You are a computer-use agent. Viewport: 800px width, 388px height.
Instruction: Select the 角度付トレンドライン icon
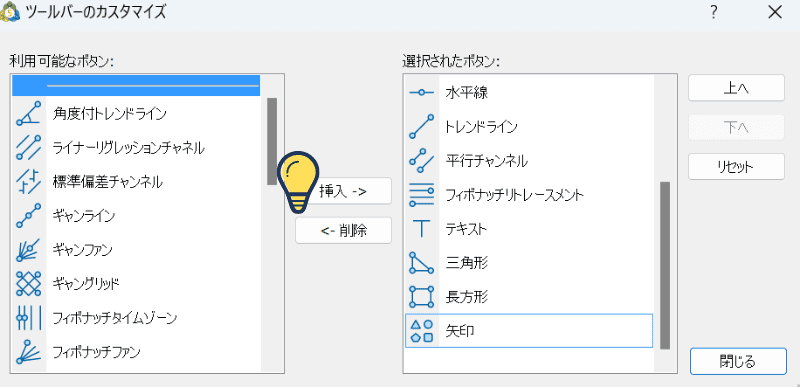click(x=29, y=113)
